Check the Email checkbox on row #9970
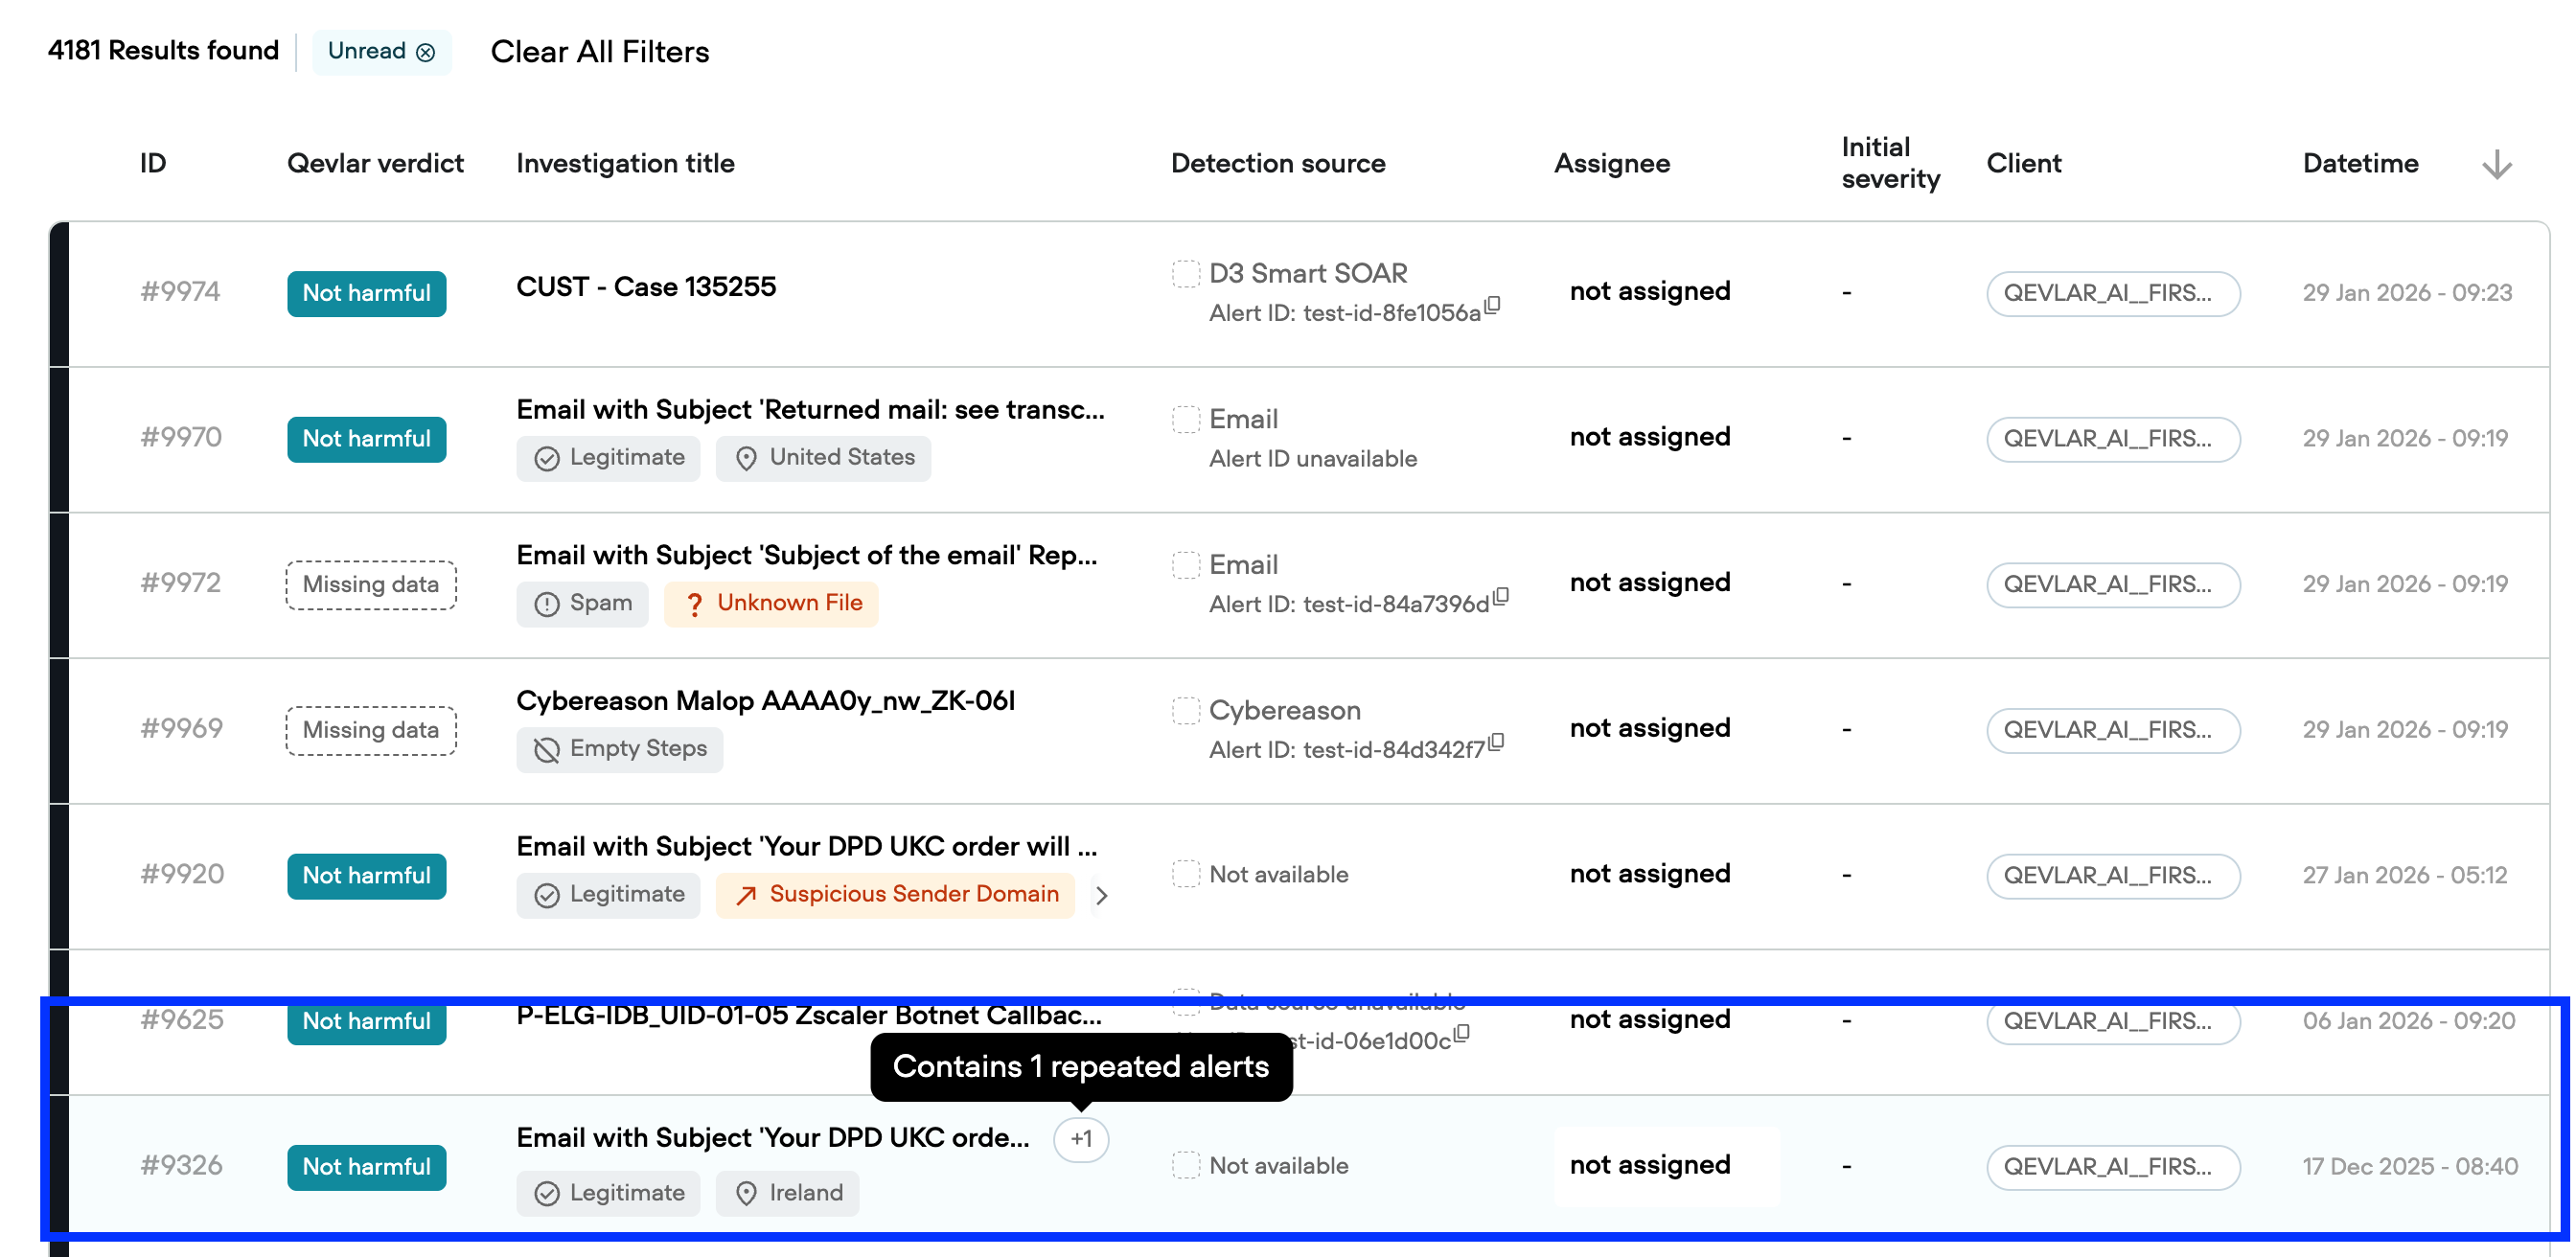Screen dimensions: 2576x1257 pos(1185,418)
